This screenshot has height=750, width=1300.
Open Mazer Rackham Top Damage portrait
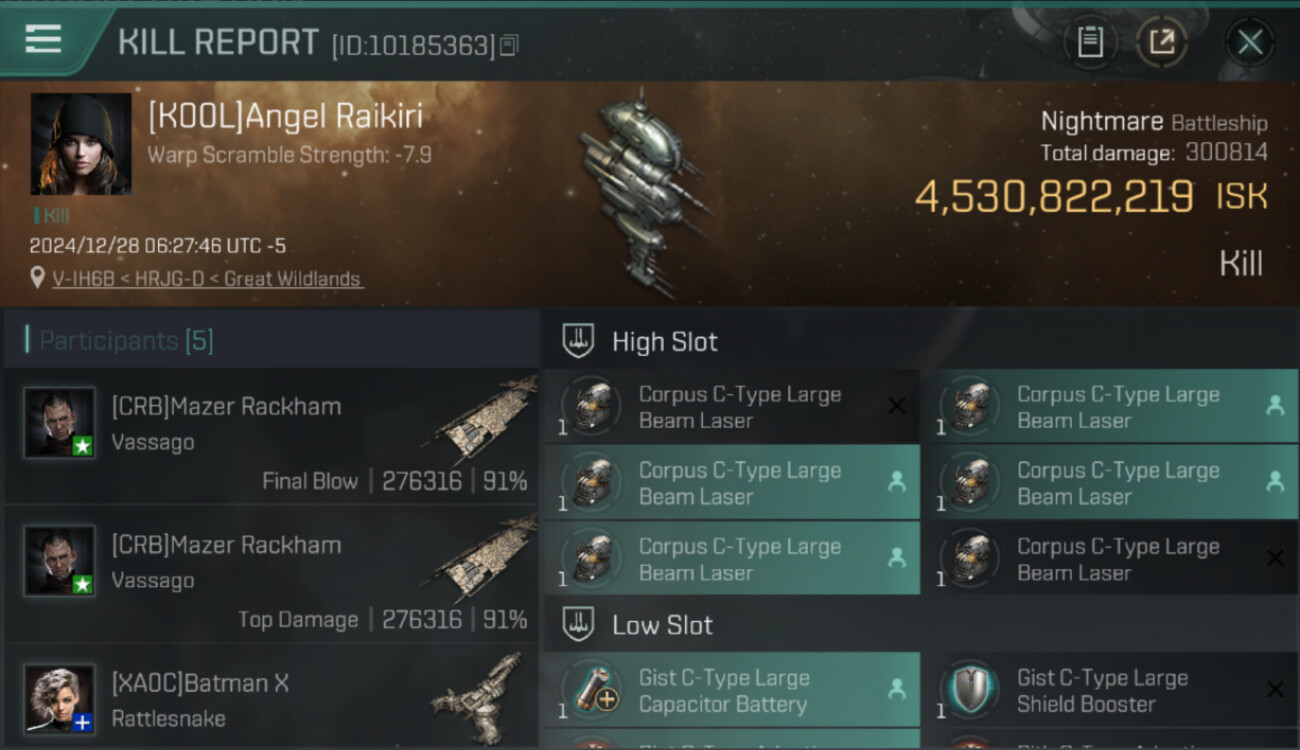(60, 561)
